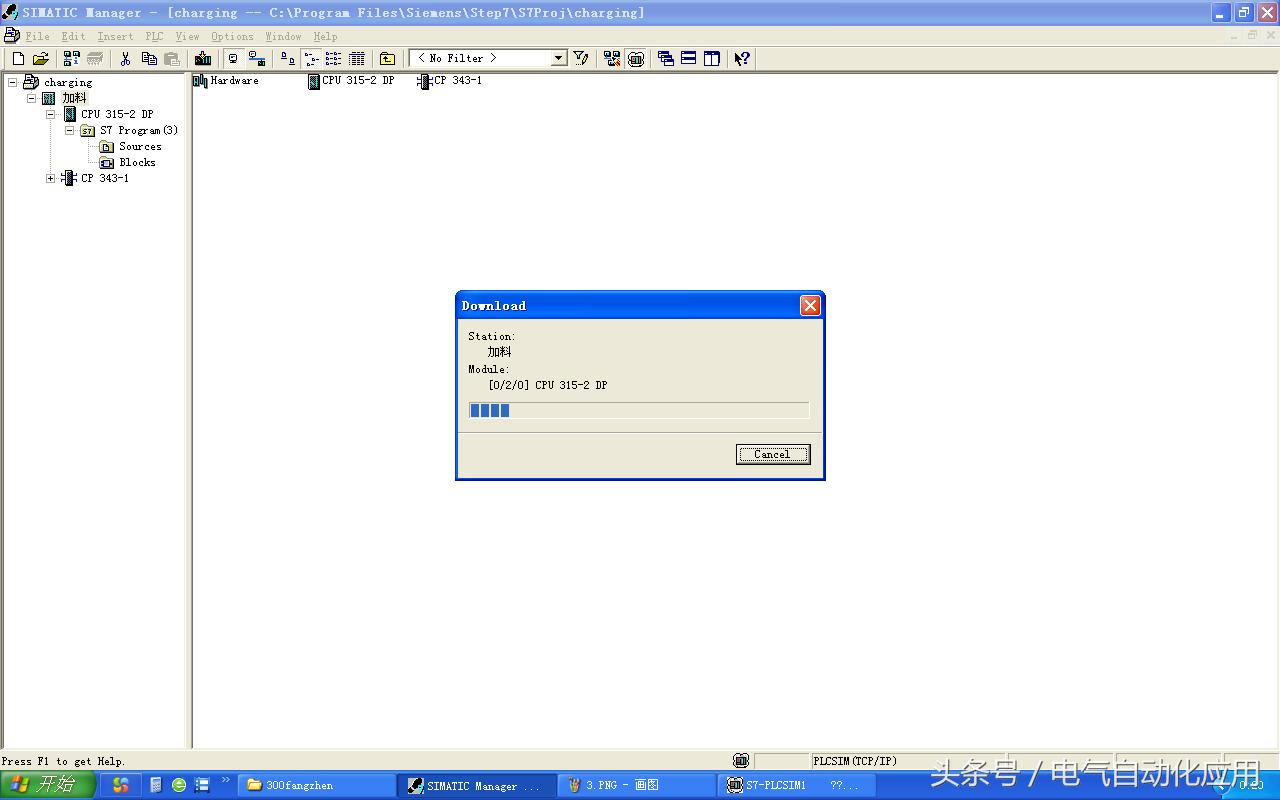Select S7 Program(3) in the tree
Screen dimensions: 1280x800
click(139, 130)
